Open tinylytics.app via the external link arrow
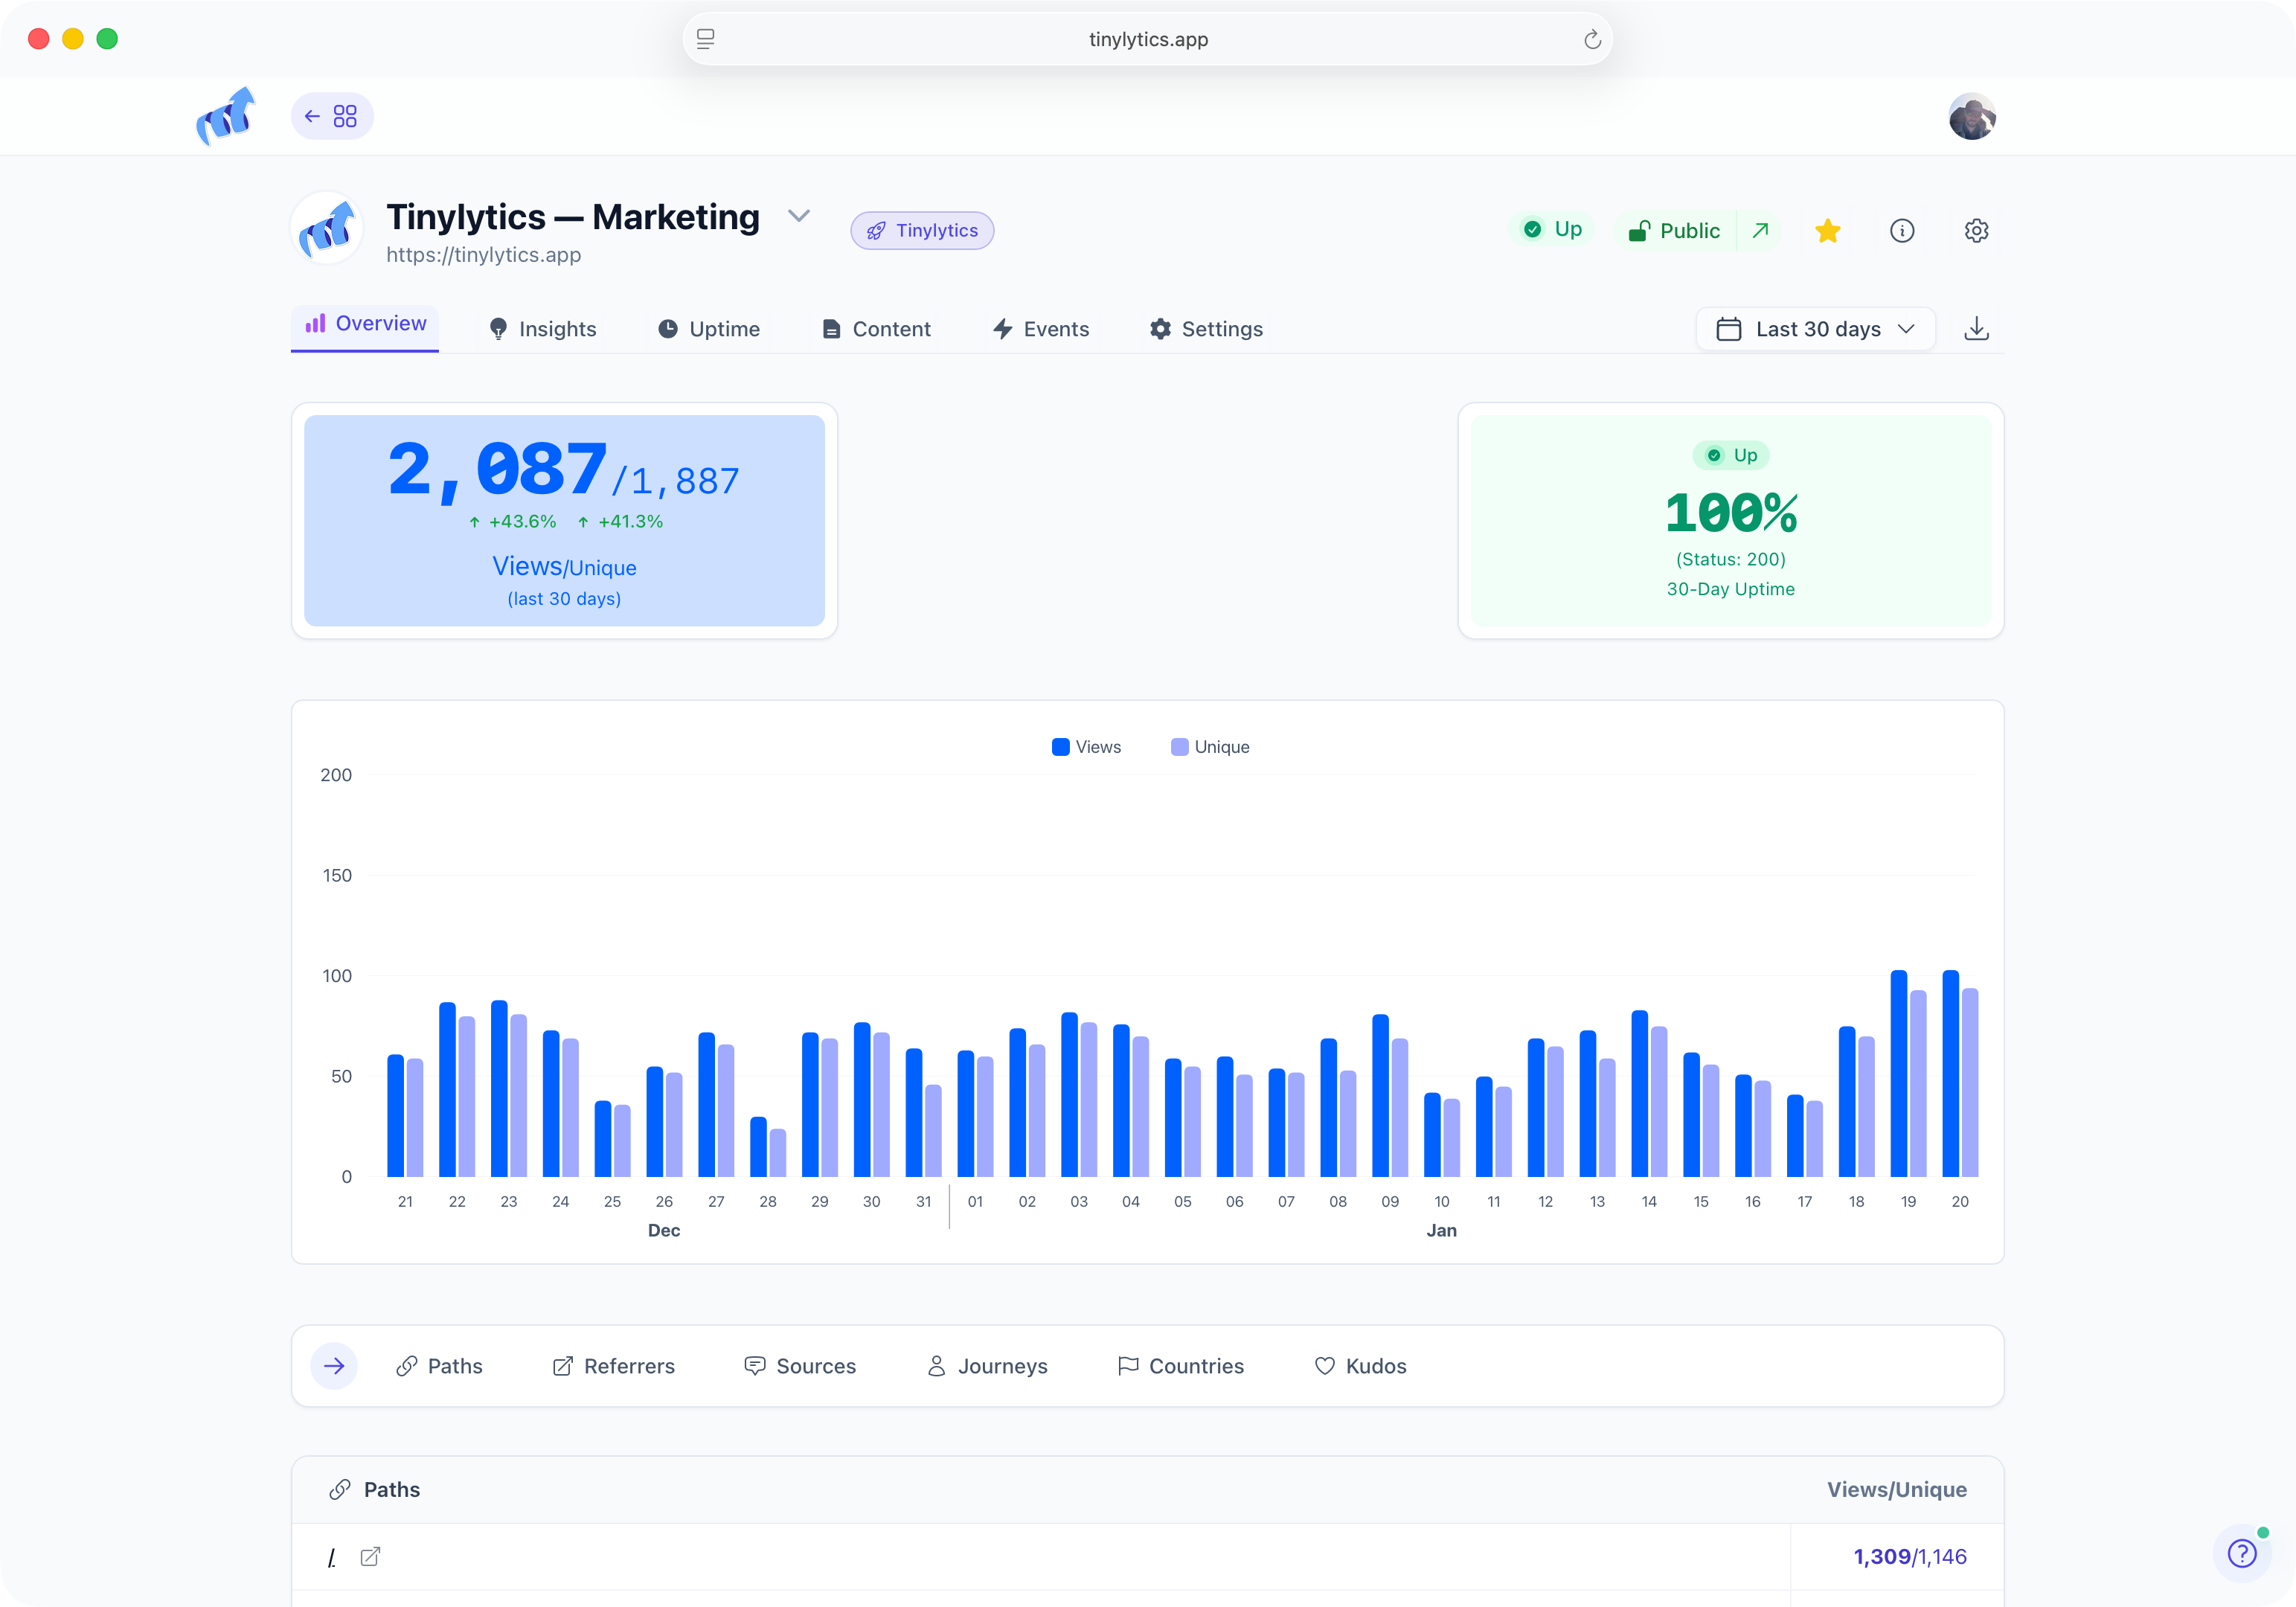Screen dimensions: 2296x1607 tap(1760, 230)
